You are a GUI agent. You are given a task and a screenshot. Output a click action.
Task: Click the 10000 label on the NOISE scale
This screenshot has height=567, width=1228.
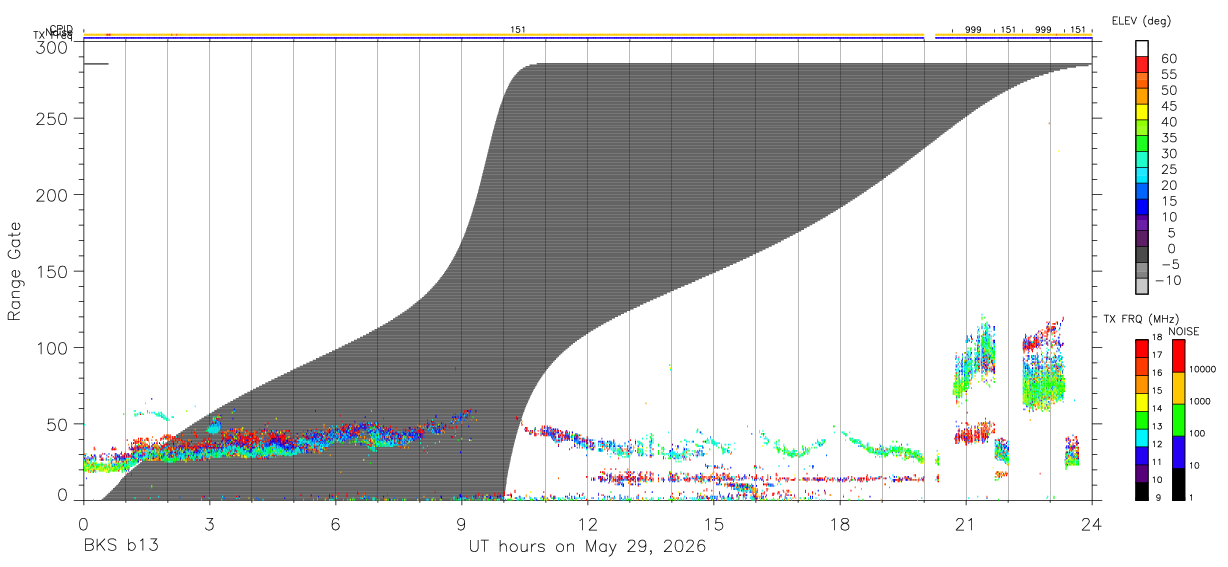(1202, 369)
